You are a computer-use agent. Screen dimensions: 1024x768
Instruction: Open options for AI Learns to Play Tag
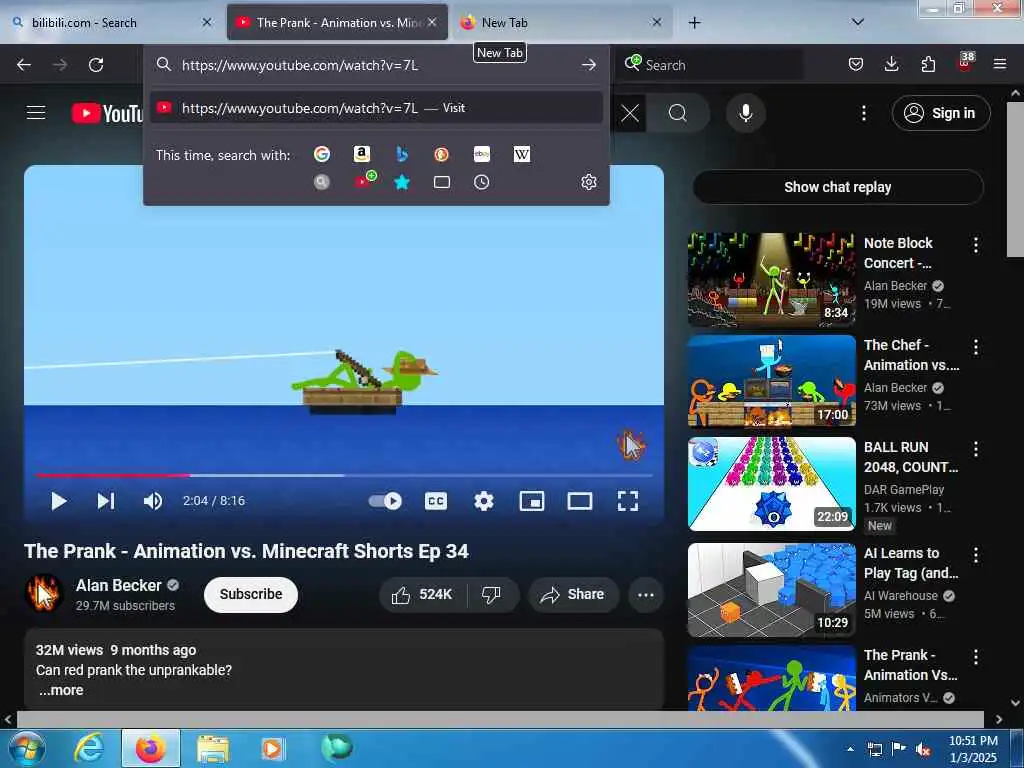[975, 555]
